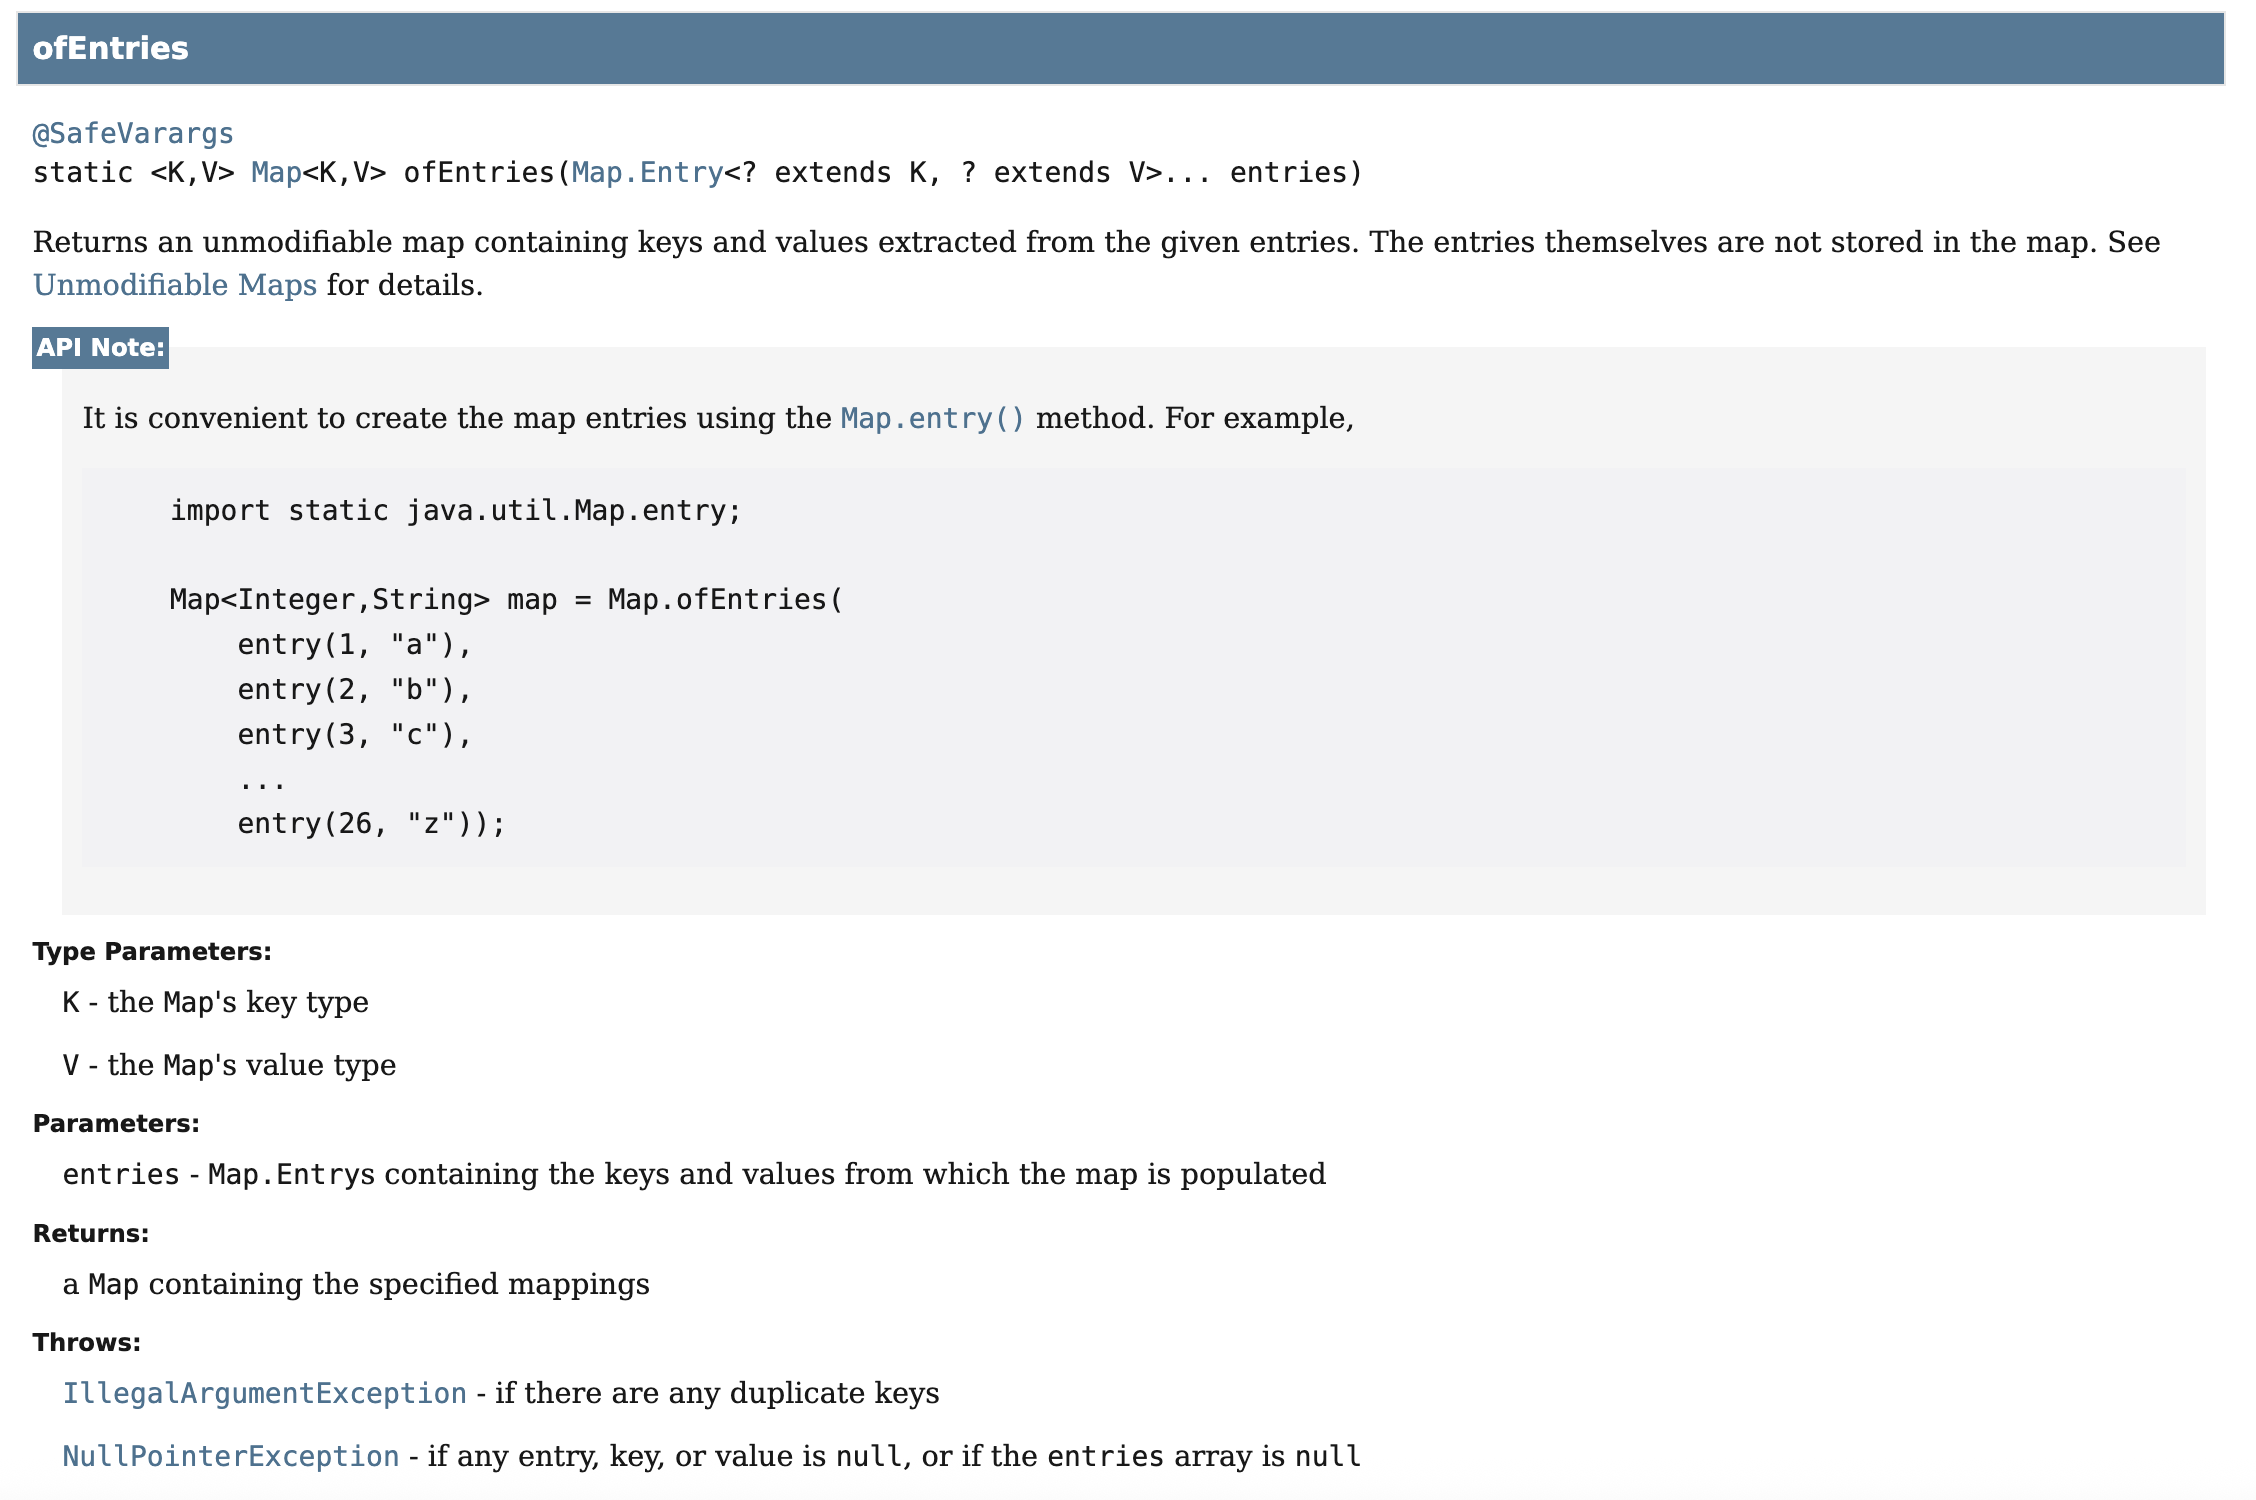This screenshot has width=2256, height=1500.
Task: Click the import static java.util.Map.entry code line
Action: 455,511
